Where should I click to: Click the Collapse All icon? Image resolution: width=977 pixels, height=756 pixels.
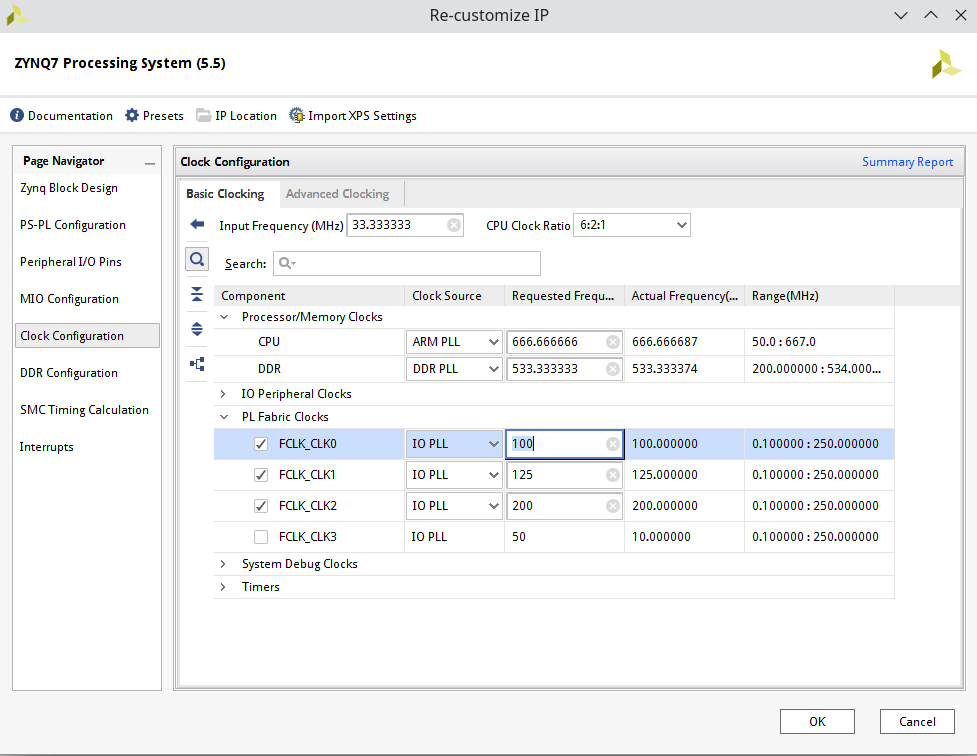coord(197,294)
